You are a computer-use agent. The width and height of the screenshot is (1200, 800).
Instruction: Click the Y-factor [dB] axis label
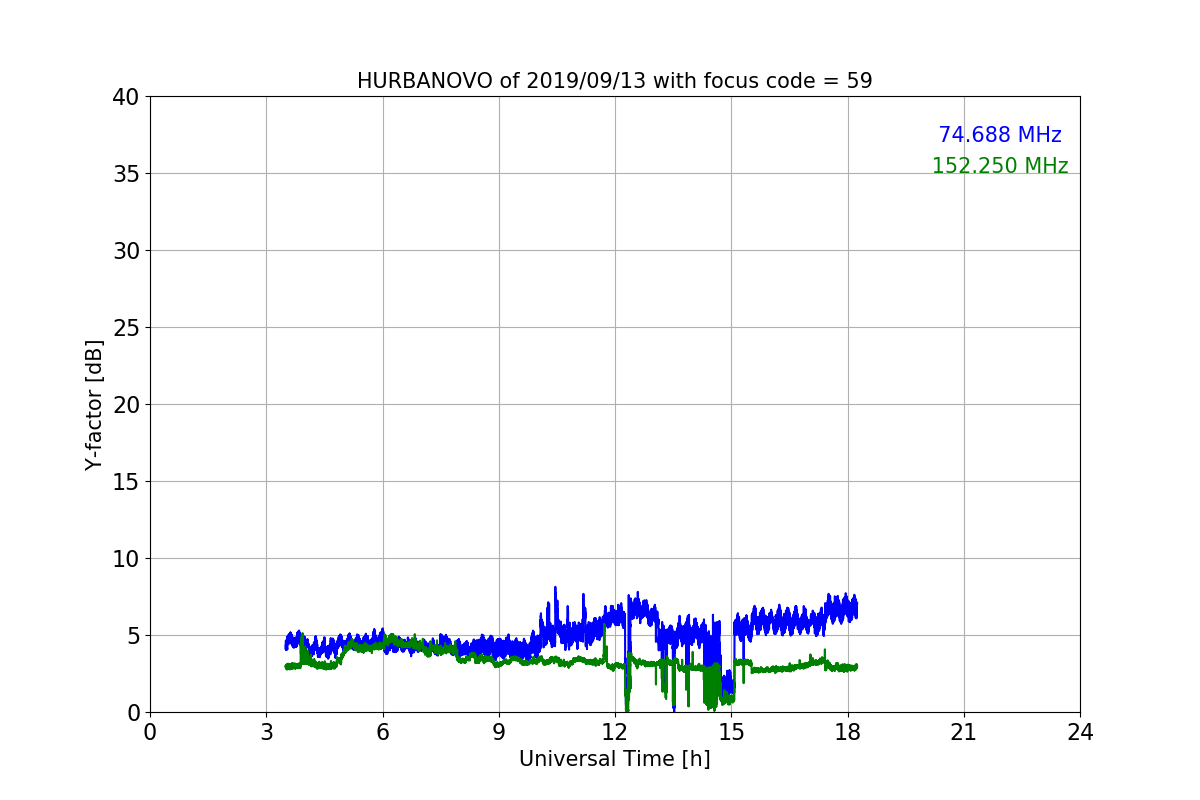94,404
